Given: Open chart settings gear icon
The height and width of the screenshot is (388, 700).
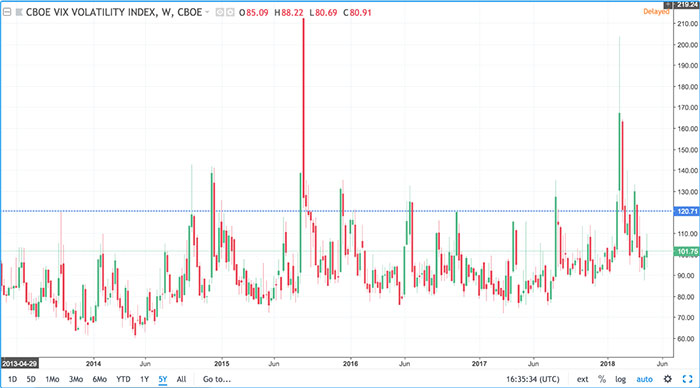Looking at the screenshot, I should 668,379.
